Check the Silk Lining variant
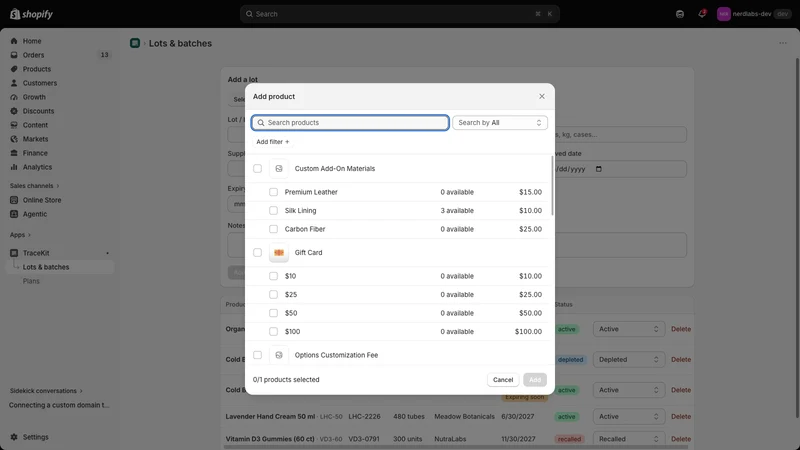This screenshot has width=800, height=450. click(x=273, y=210)
